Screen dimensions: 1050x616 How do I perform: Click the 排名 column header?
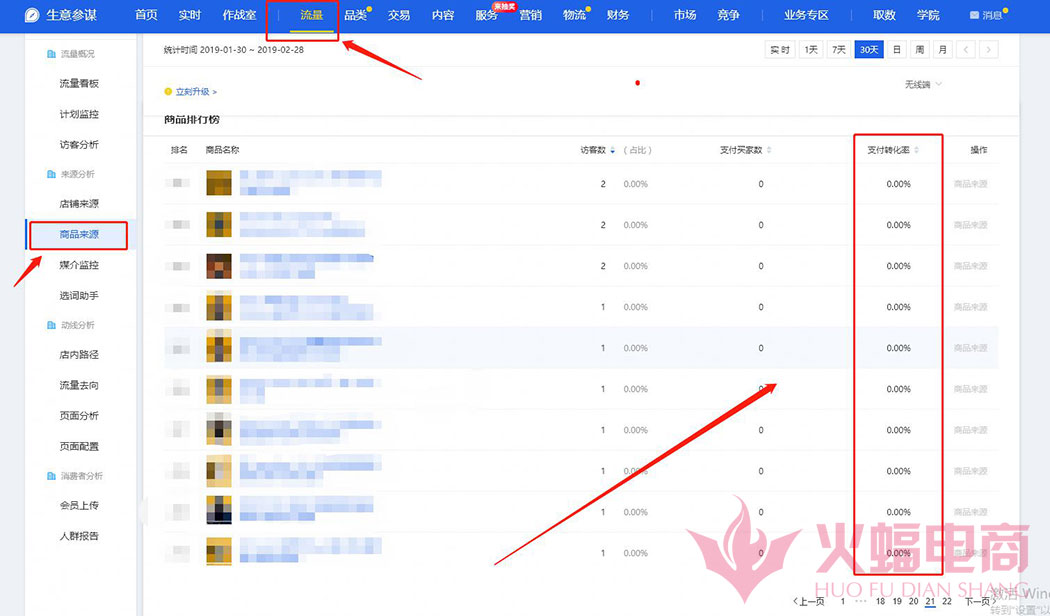(x=179, y=150)
